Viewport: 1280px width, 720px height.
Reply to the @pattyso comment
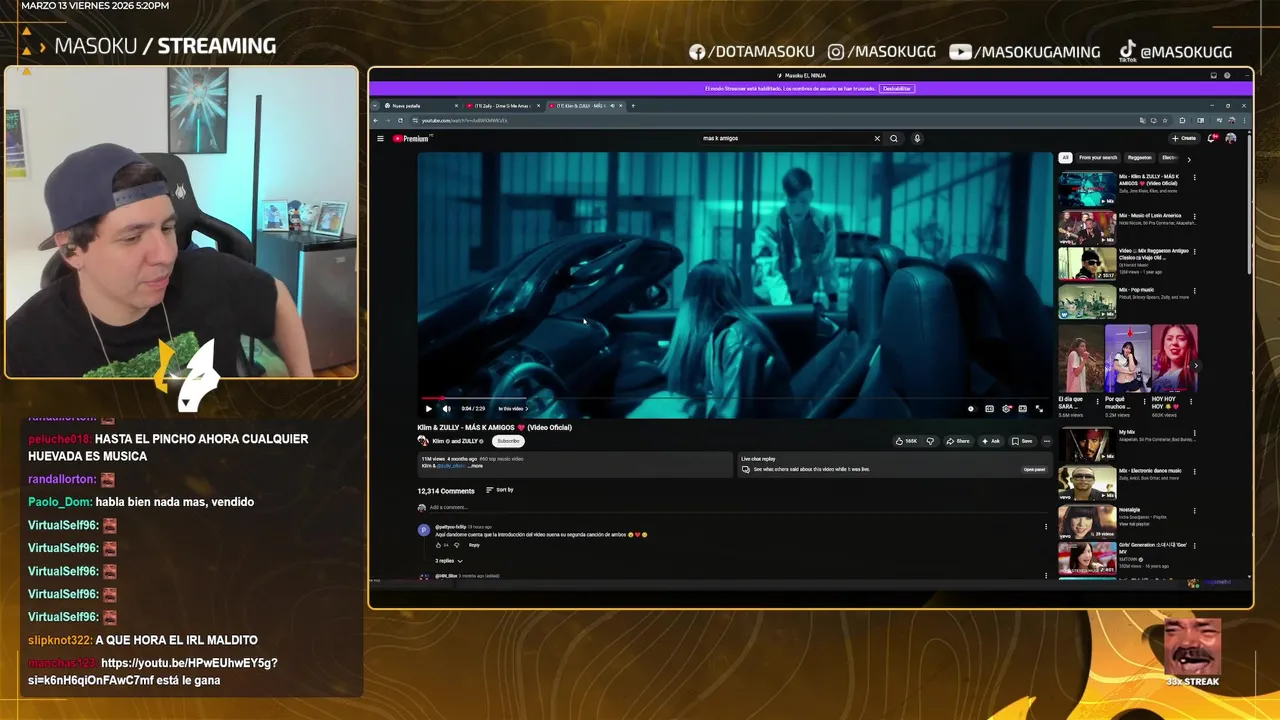click(x=474, y=545)
